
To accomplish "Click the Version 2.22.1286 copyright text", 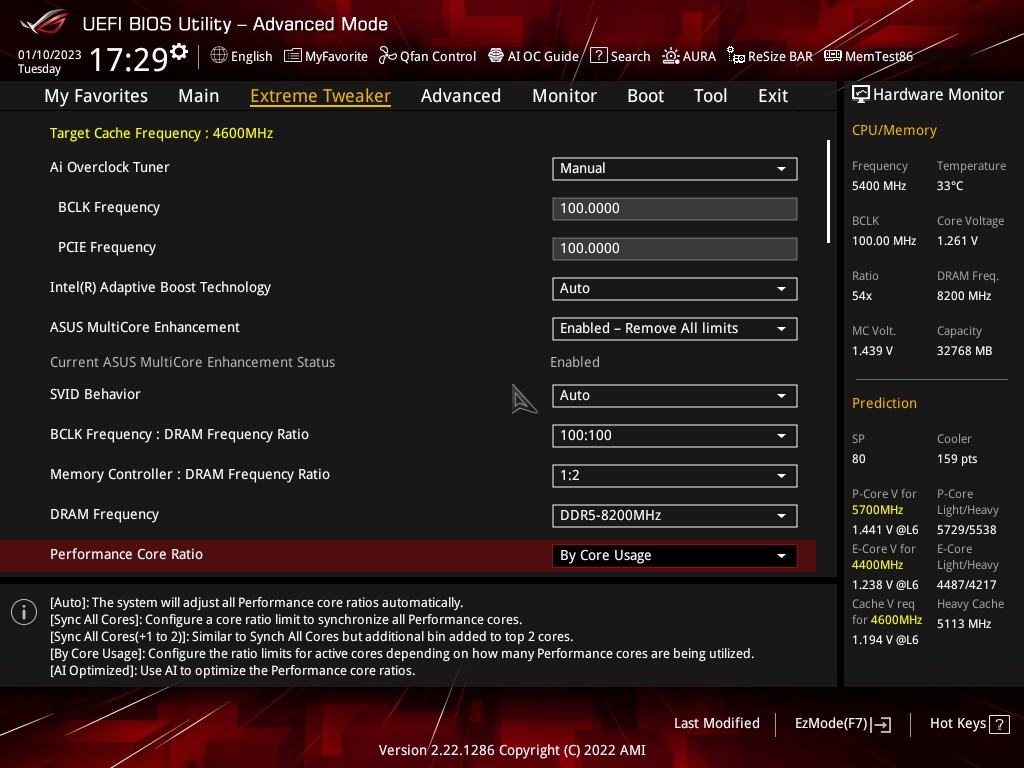I will click(x=512, y=750).
